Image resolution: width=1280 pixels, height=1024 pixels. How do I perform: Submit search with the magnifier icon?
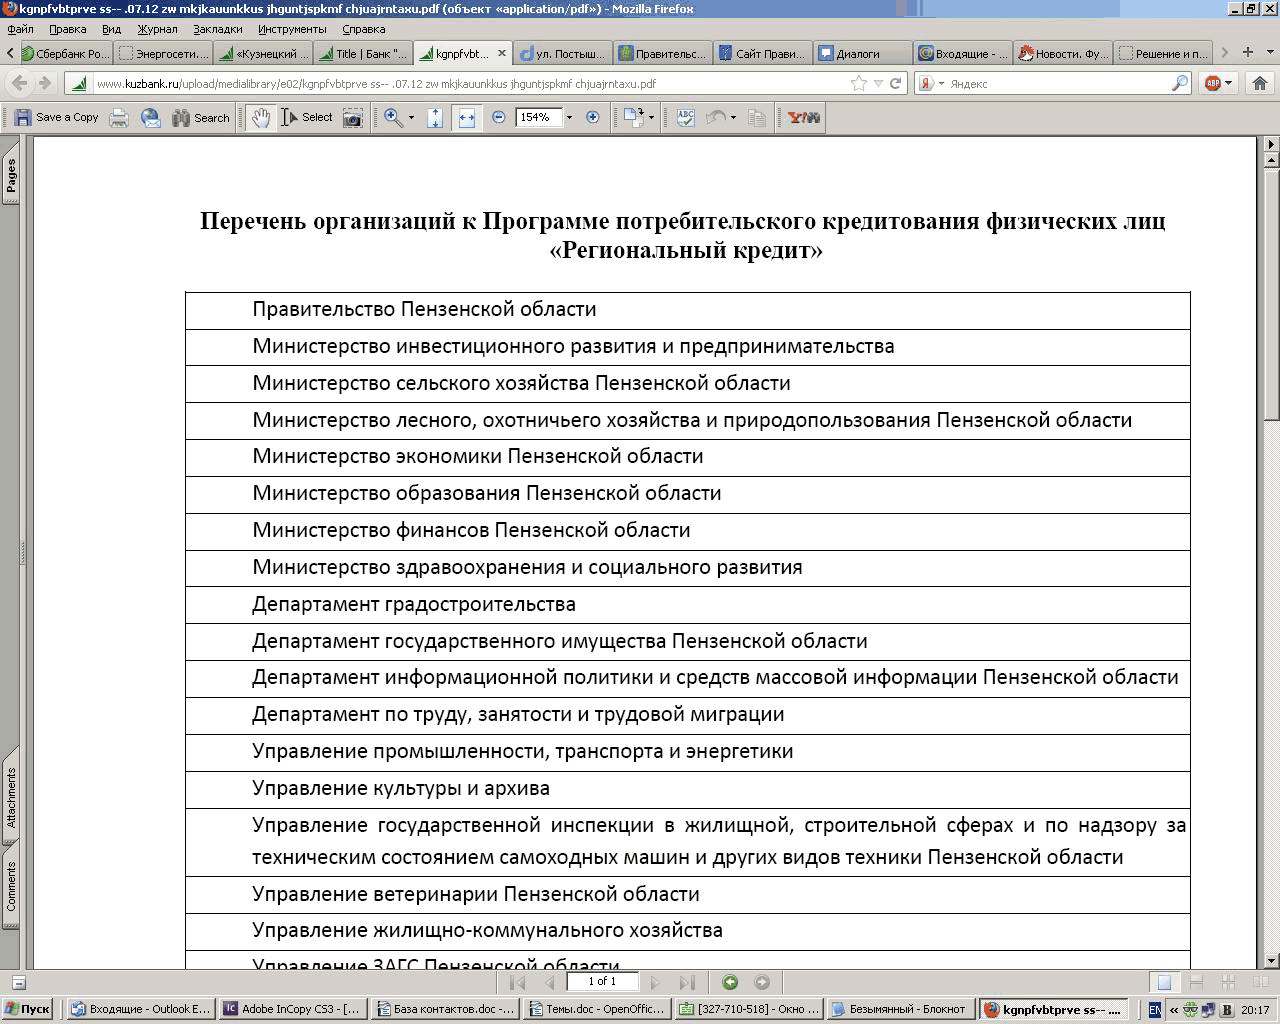tap(1180, 83)
